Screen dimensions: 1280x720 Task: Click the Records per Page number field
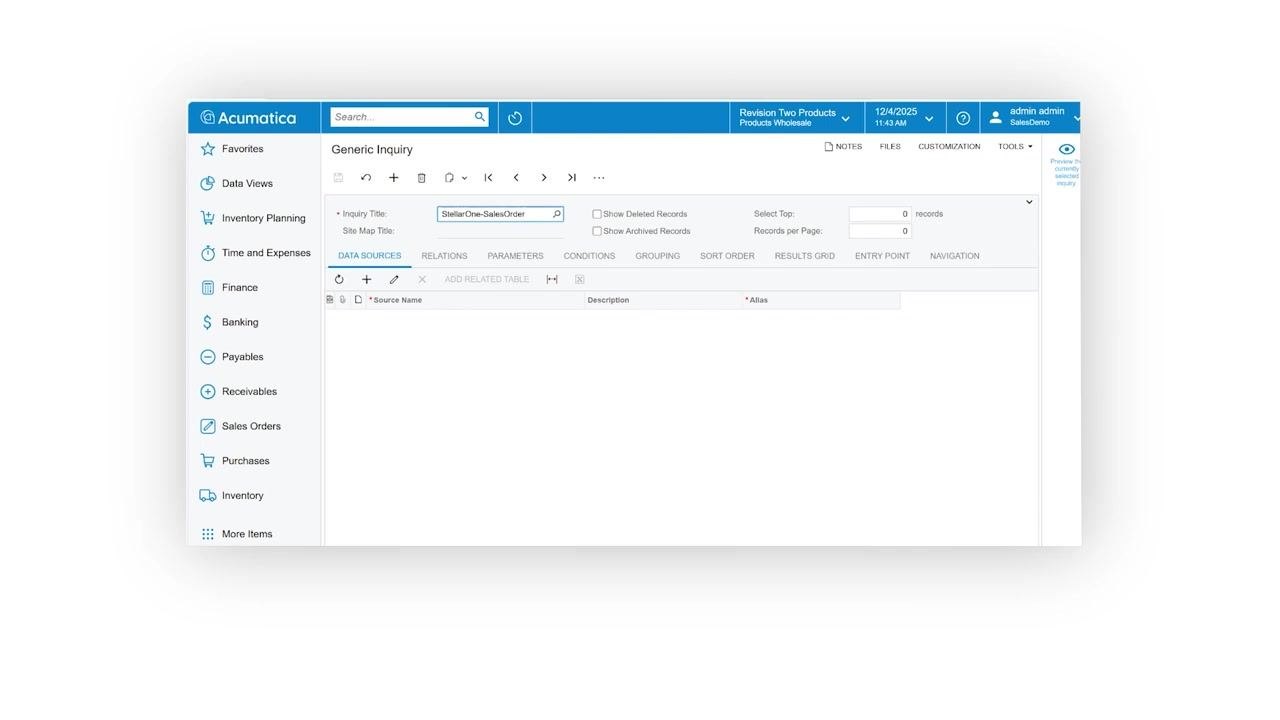[x=880, y=231]
